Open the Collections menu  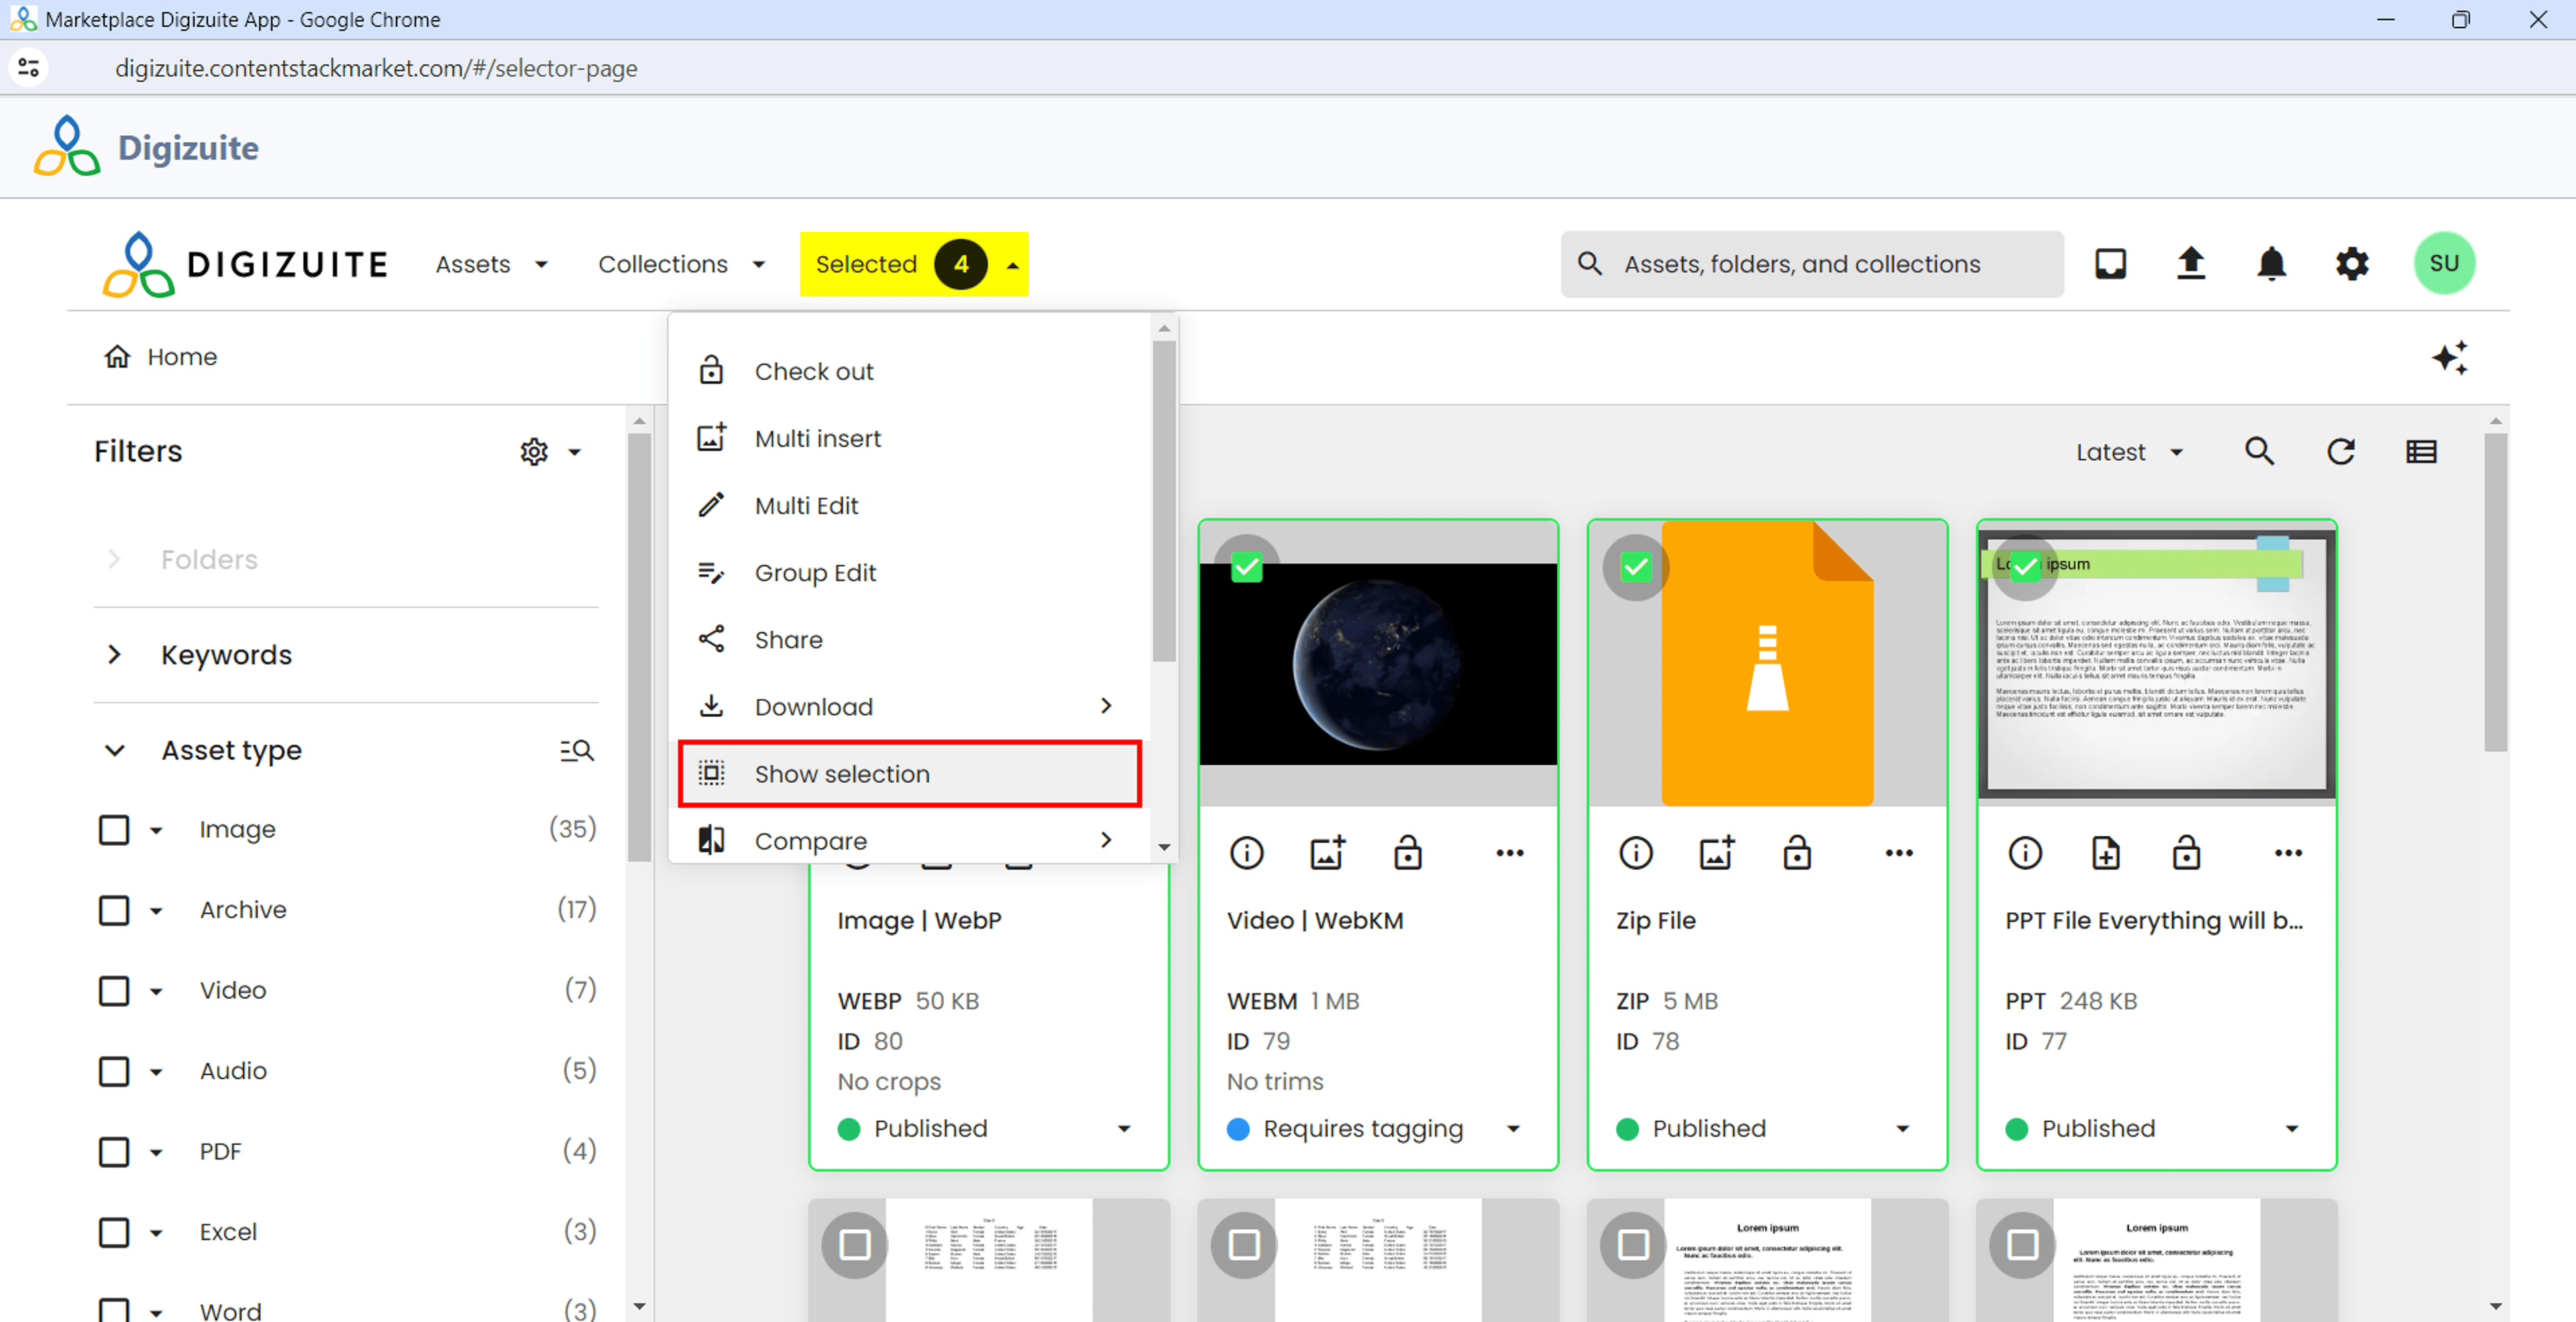(681, 264)
